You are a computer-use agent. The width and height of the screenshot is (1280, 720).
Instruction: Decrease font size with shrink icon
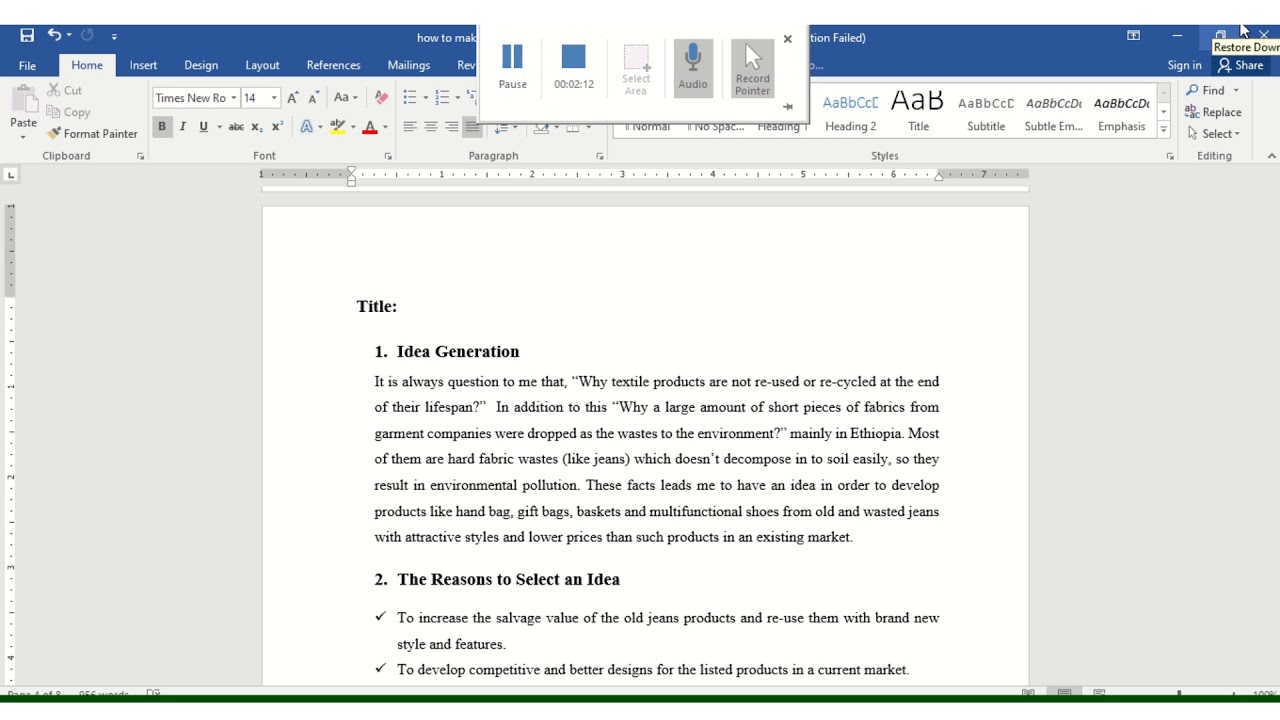click(x=313, y=98)
